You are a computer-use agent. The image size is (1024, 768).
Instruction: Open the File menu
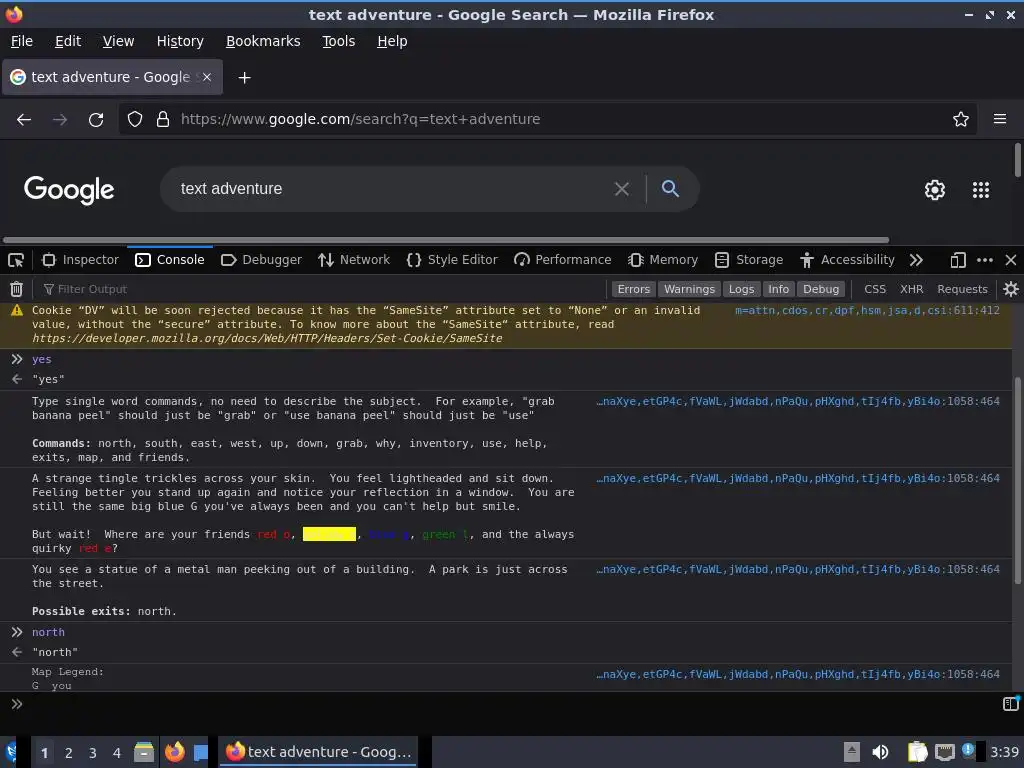click(22, 41)
